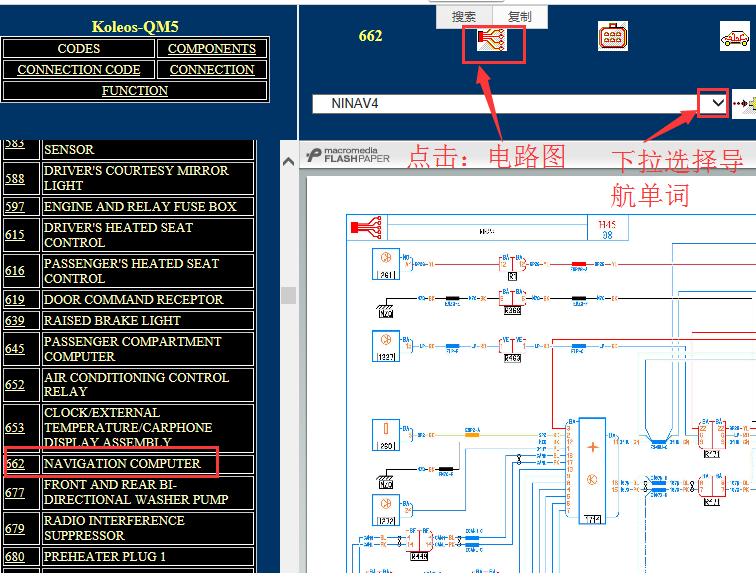This screenshot has width=756, height=573.
Task: Expand the NINAV4 dropdown arrow
Action: [x=718, y=103]
